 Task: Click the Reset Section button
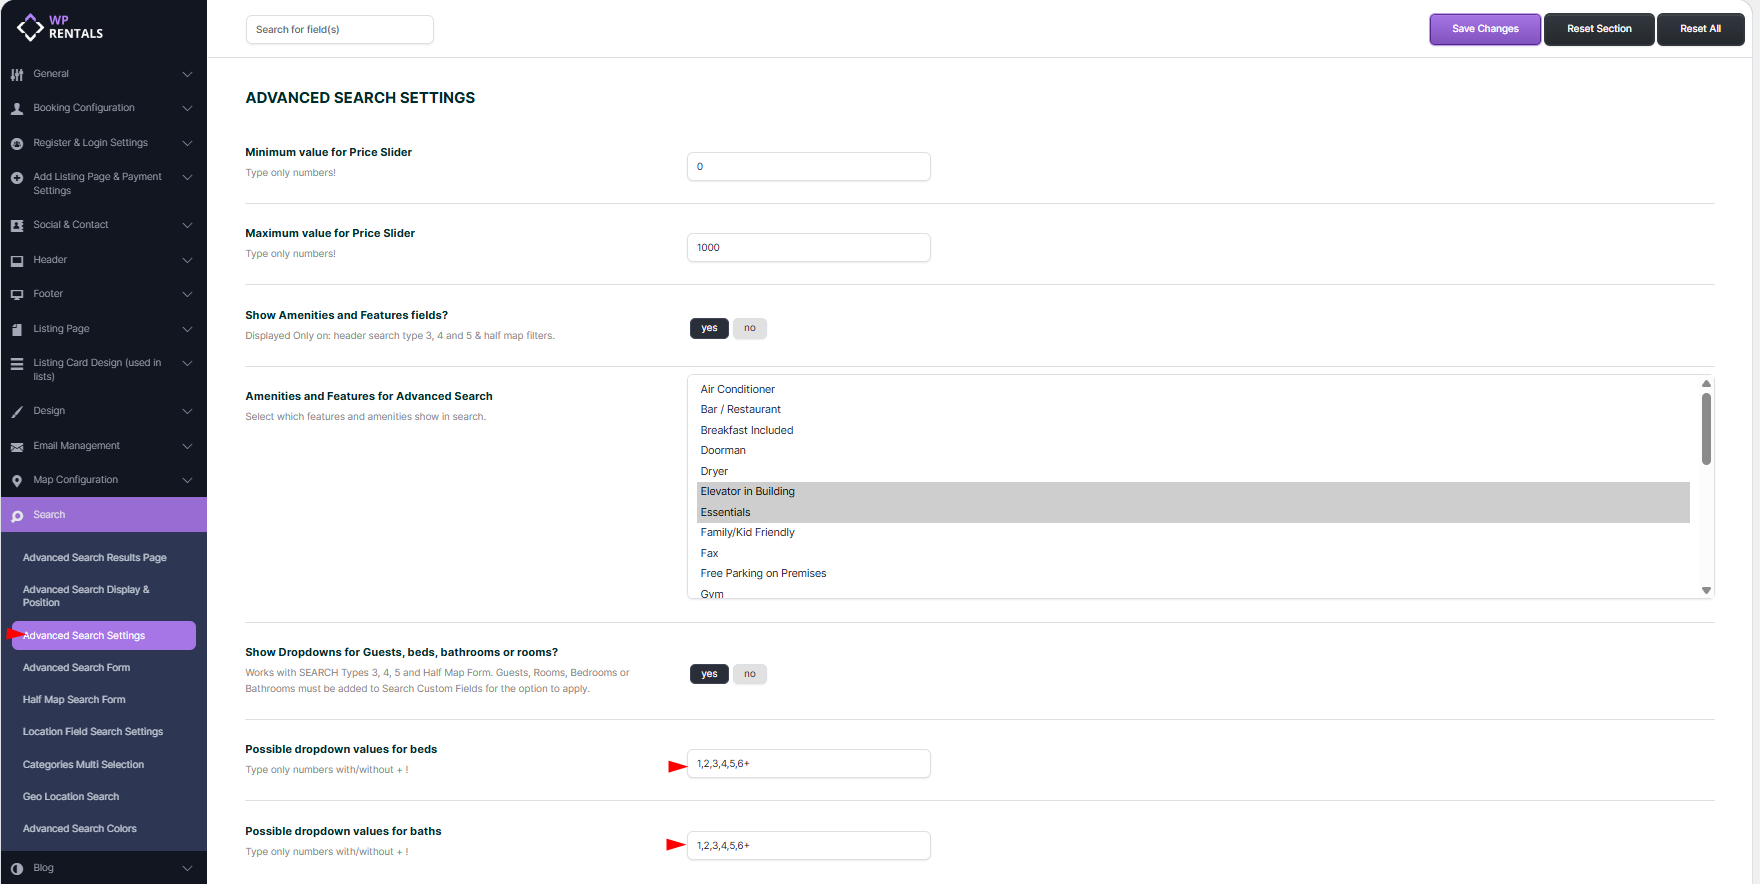click(1599, 29)
